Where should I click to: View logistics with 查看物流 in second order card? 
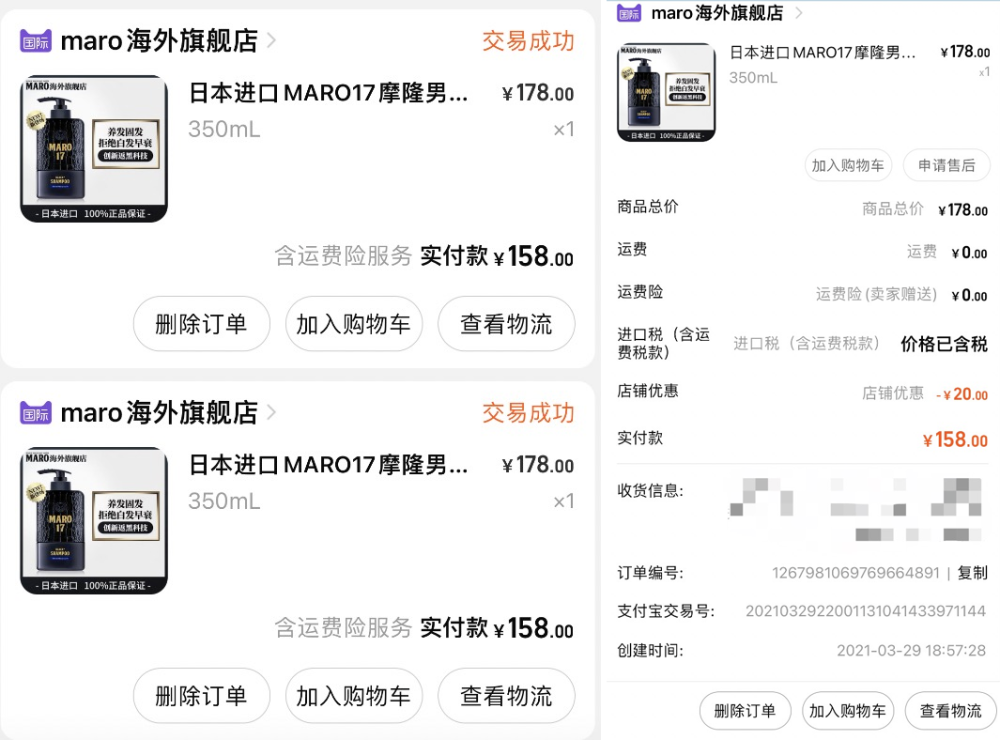(x=506, y=696)
